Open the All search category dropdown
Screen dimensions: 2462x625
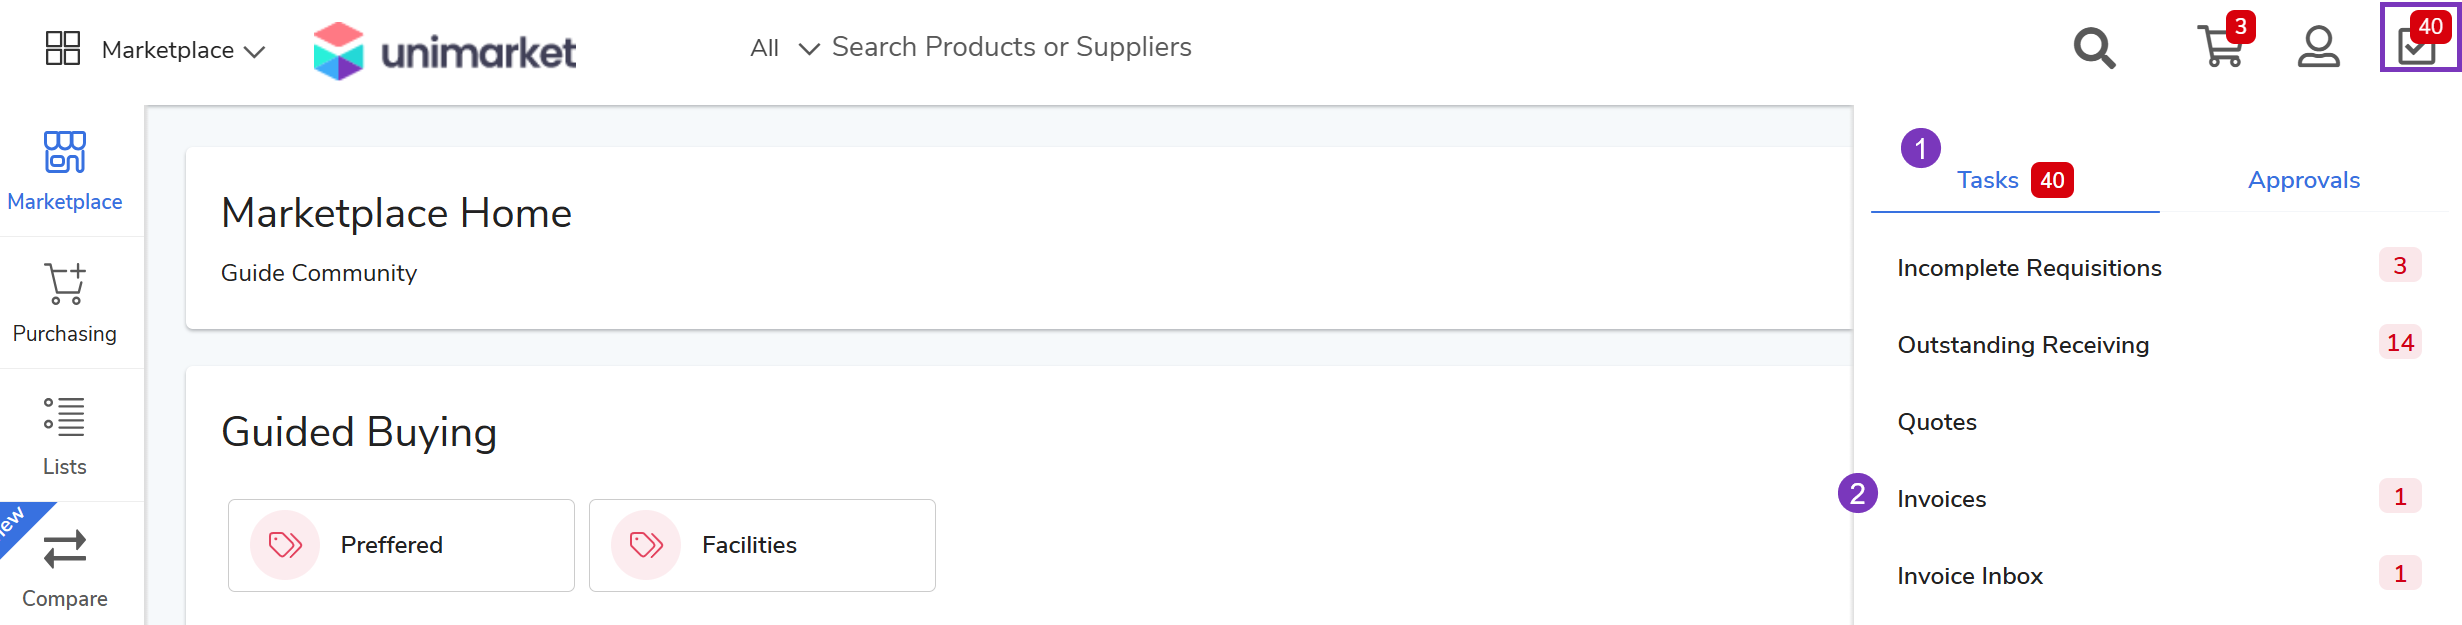(x=784, y=48)
